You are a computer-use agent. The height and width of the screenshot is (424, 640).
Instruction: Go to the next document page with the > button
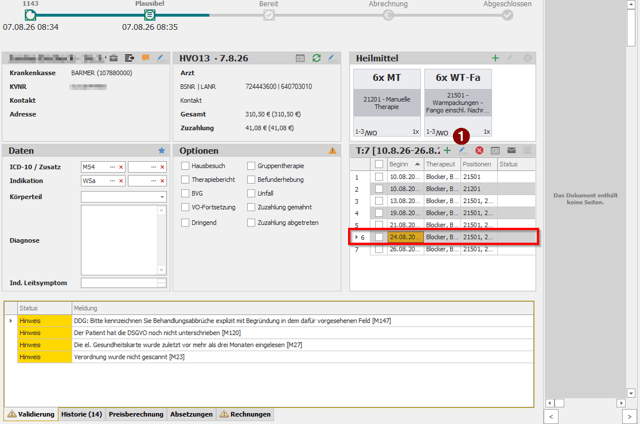point(629,417)
